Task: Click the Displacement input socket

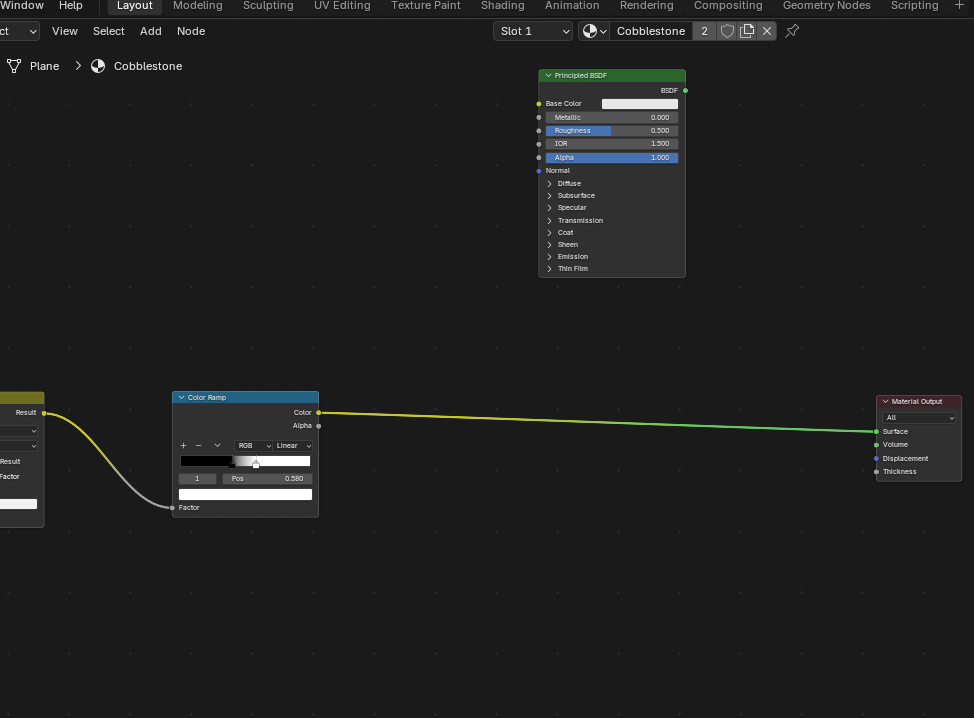Action: coord(876,458)
